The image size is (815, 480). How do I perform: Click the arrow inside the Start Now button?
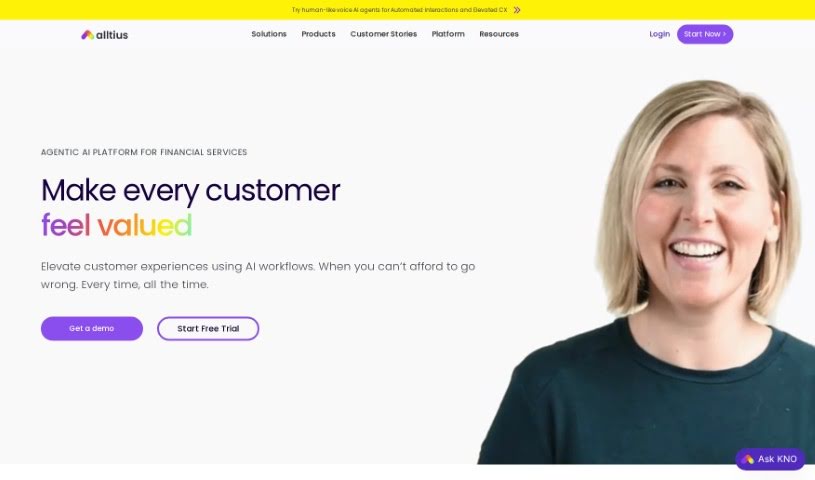coord(724,34)
